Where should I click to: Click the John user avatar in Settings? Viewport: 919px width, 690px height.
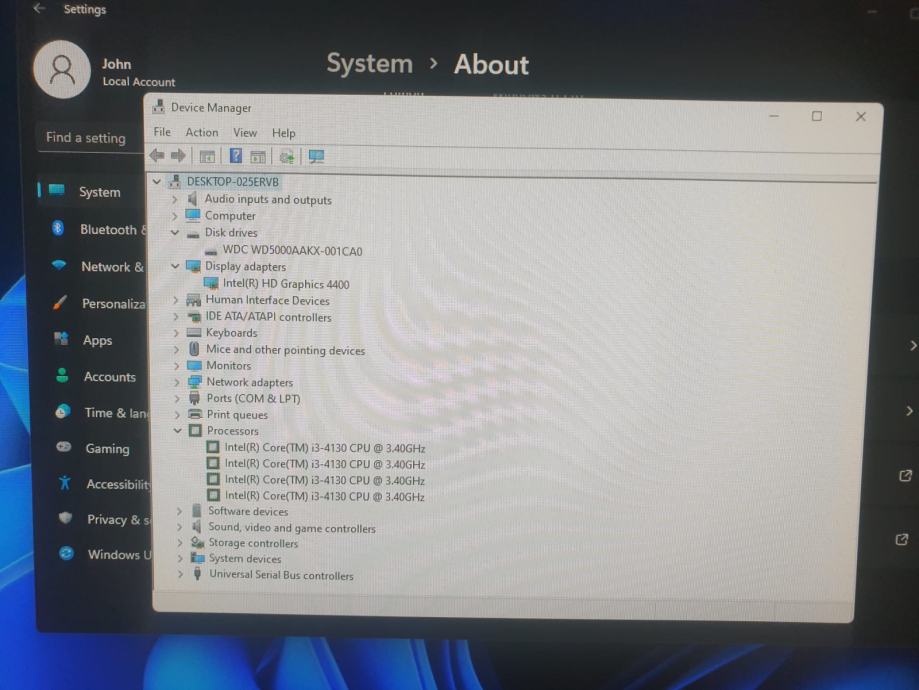click(62, 69)
